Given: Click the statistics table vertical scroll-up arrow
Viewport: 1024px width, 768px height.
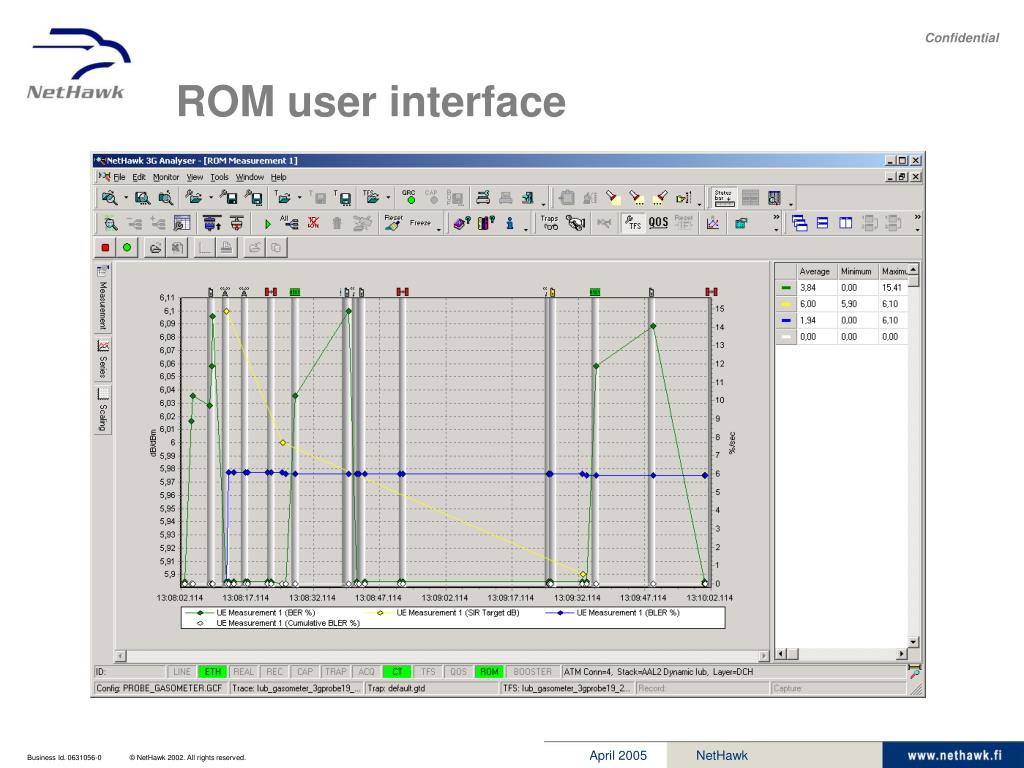Looking at the screenshot, I should pyautogui.click(x=913, y=269).
